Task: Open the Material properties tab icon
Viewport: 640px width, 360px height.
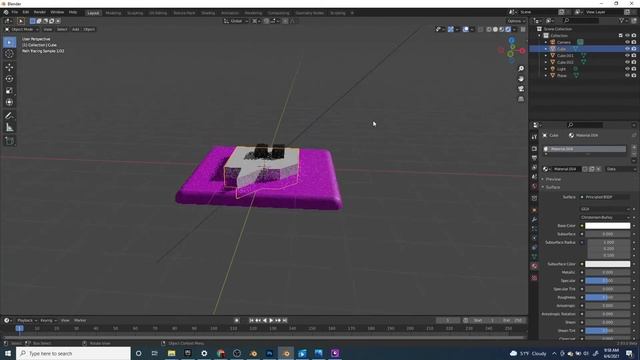Action: [534, 266]
